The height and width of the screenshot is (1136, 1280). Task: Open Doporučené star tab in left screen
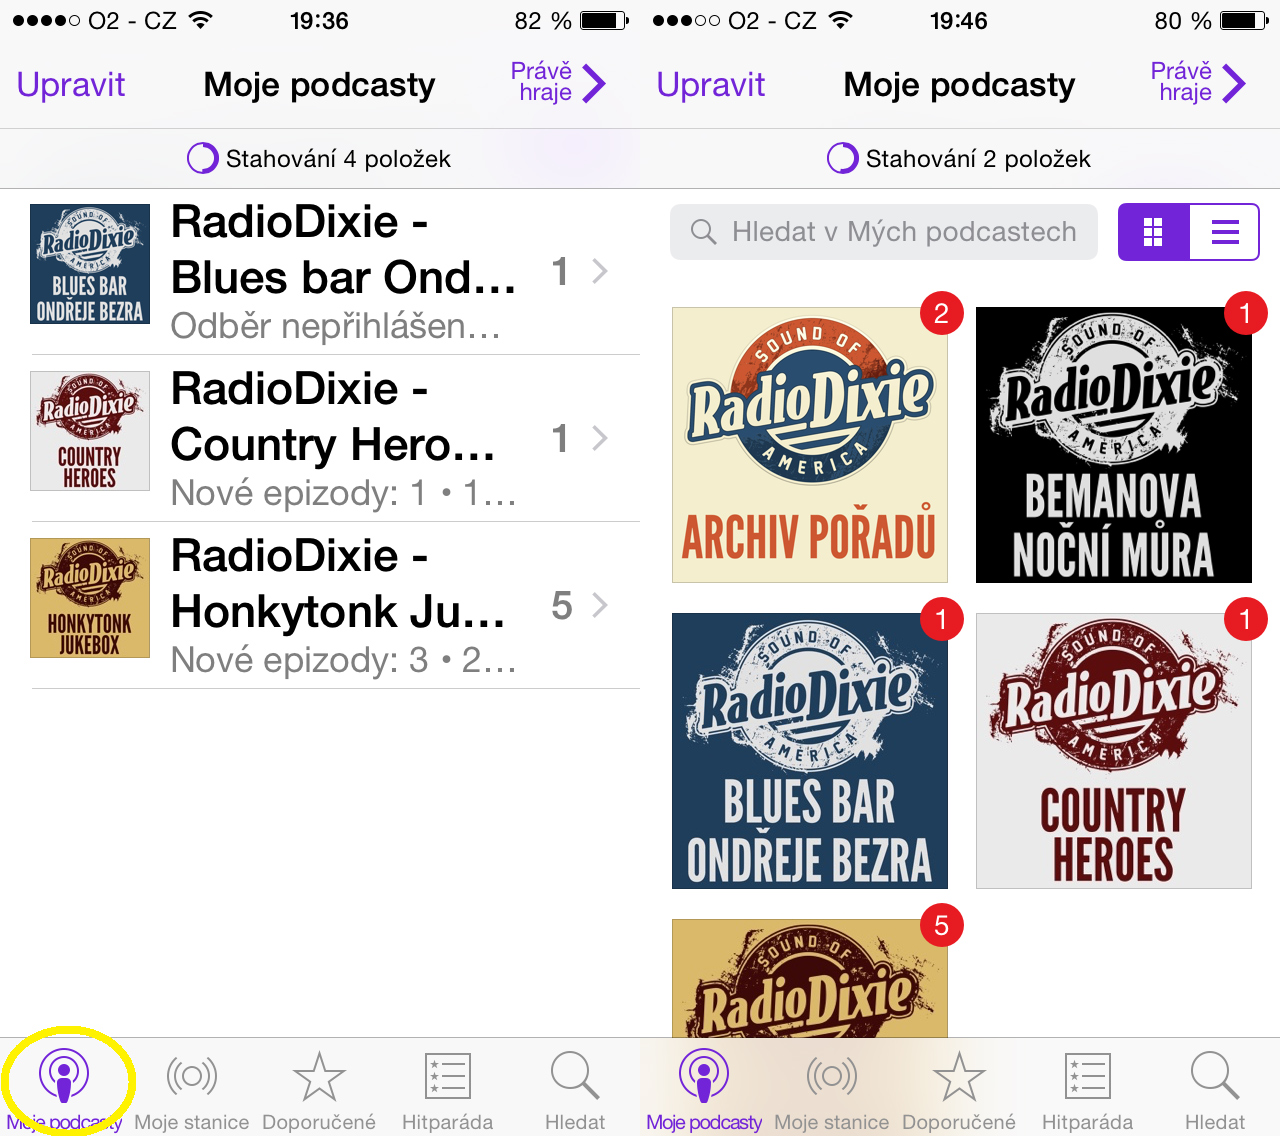pos(319,1092)
